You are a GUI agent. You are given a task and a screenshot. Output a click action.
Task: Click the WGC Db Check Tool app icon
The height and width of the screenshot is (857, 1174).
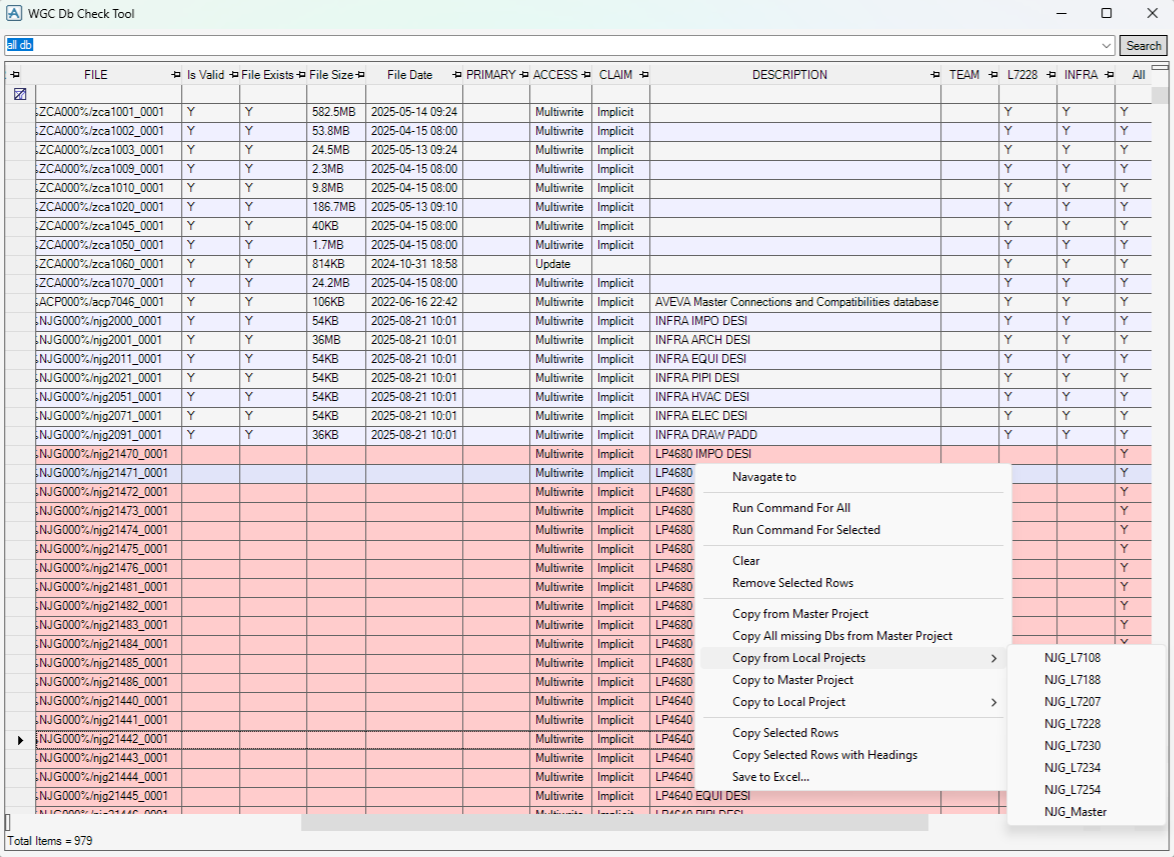13,13
